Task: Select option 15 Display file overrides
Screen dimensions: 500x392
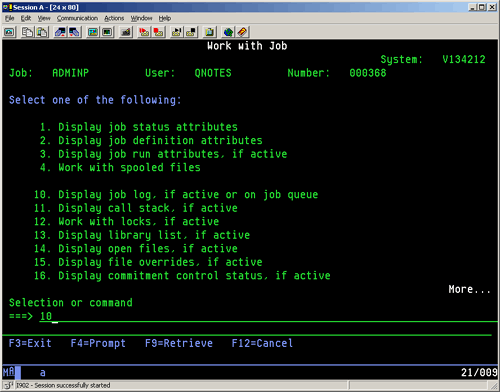Action: click(x=148, y=262)
